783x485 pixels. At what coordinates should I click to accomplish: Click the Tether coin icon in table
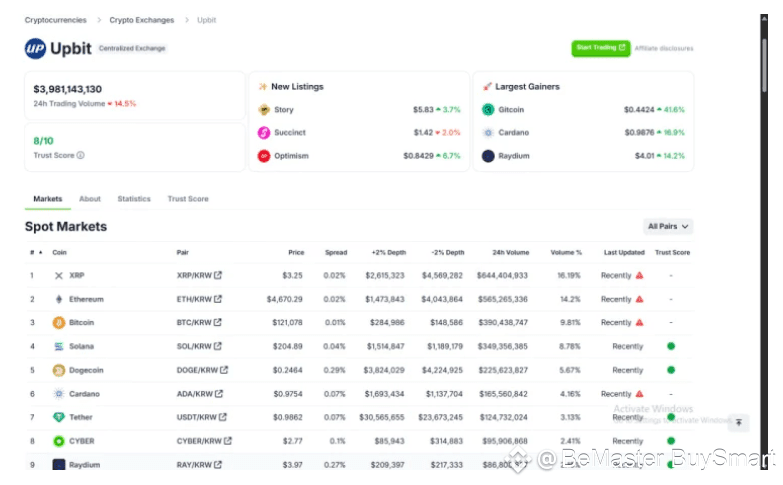[x=58, y=417]
